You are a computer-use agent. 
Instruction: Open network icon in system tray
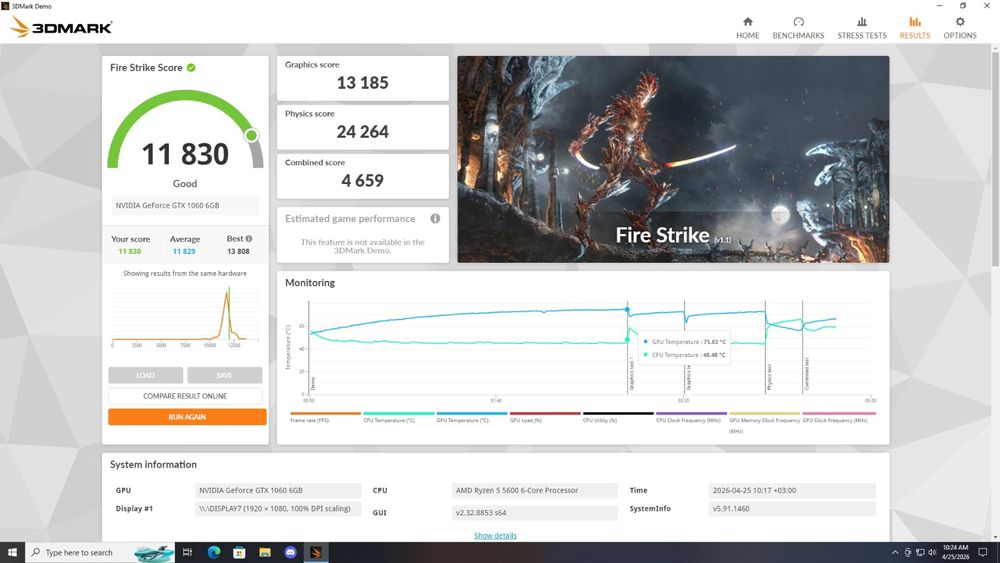(920, 552)
